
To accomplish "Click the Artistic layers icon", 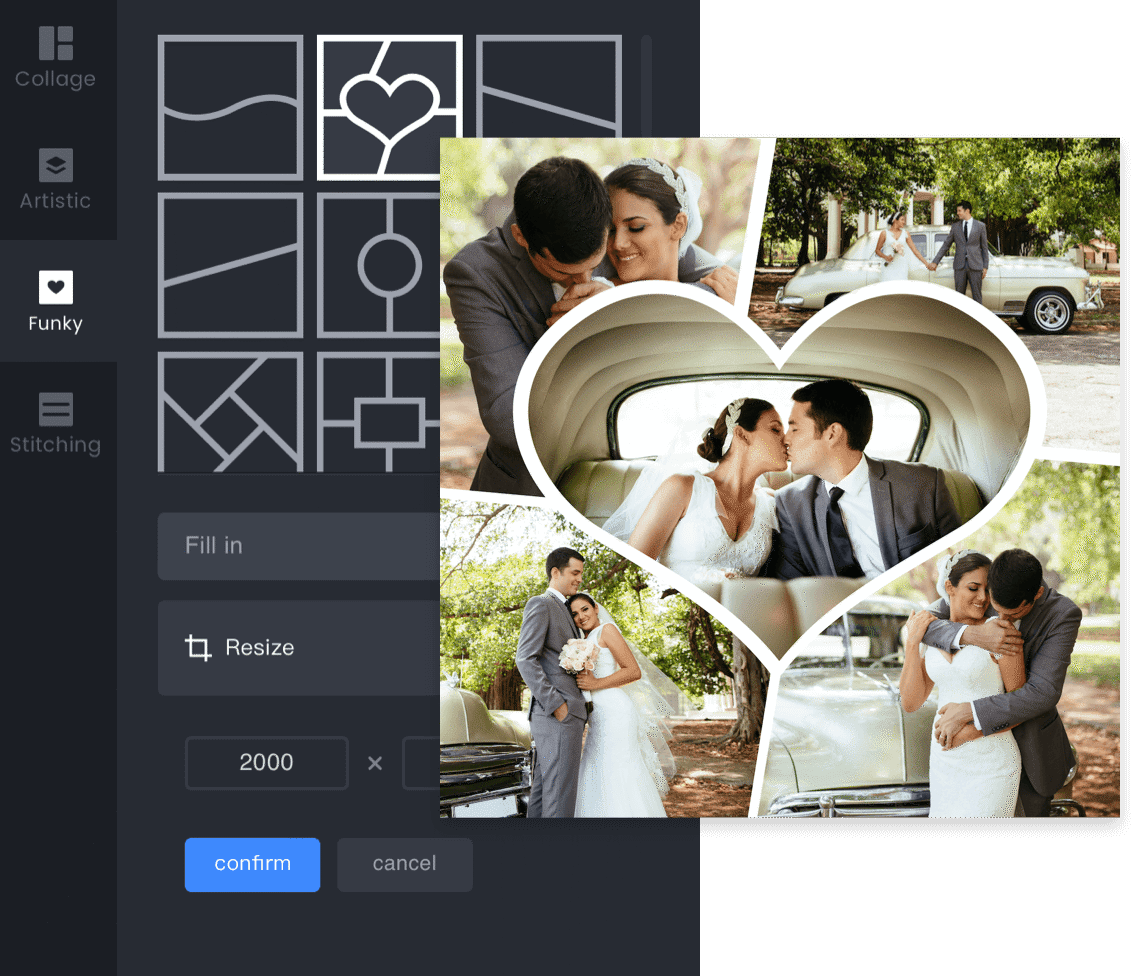I will [56, 165].
